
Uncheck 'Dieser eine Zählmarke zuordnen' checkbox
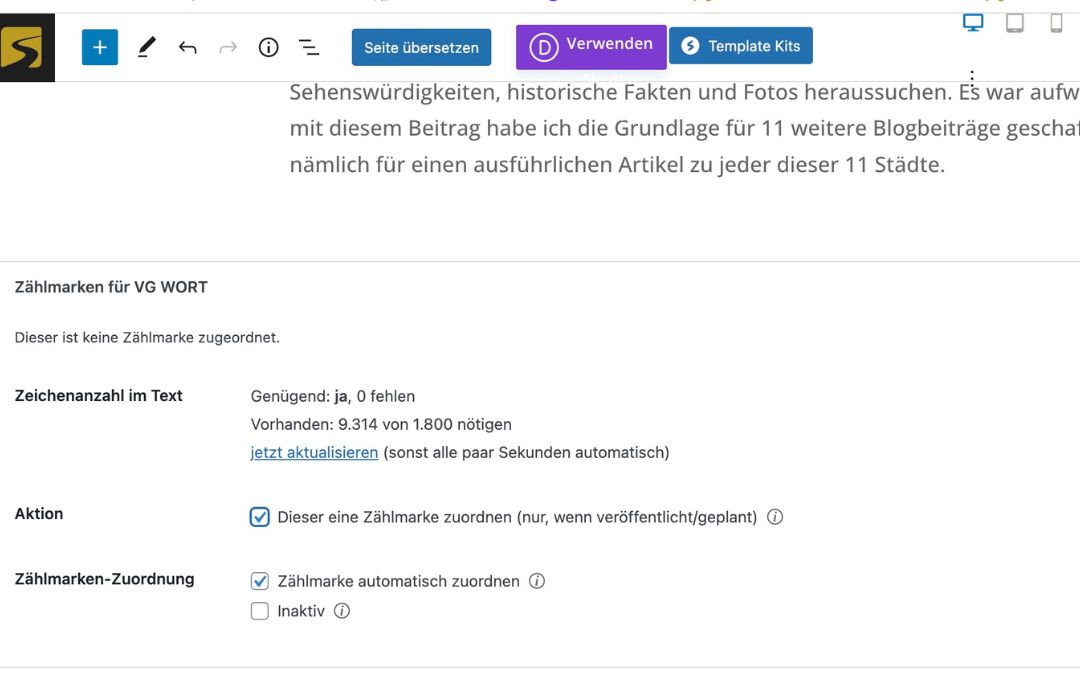[x=260, y=517]
